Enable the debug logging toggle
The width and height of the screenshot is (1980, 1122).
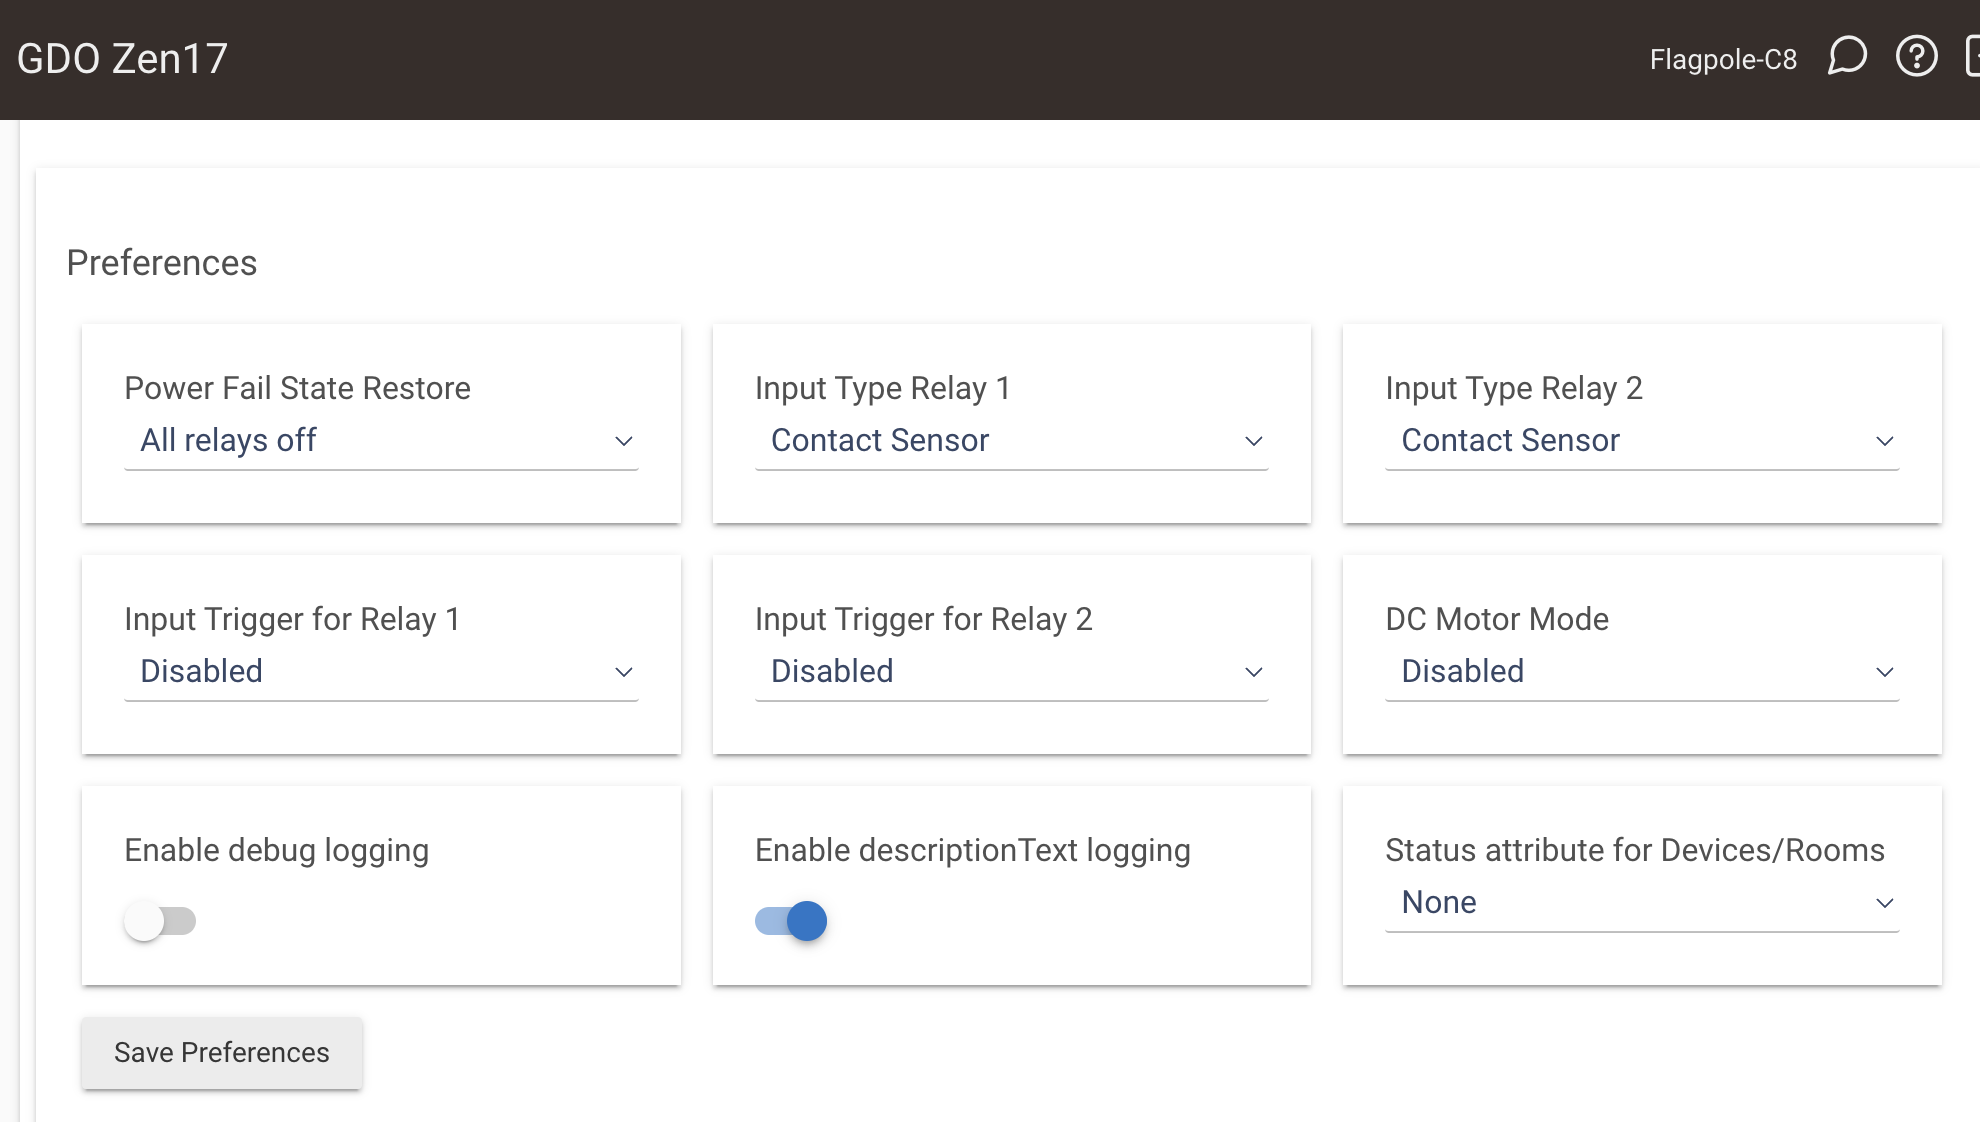(159, 920)
